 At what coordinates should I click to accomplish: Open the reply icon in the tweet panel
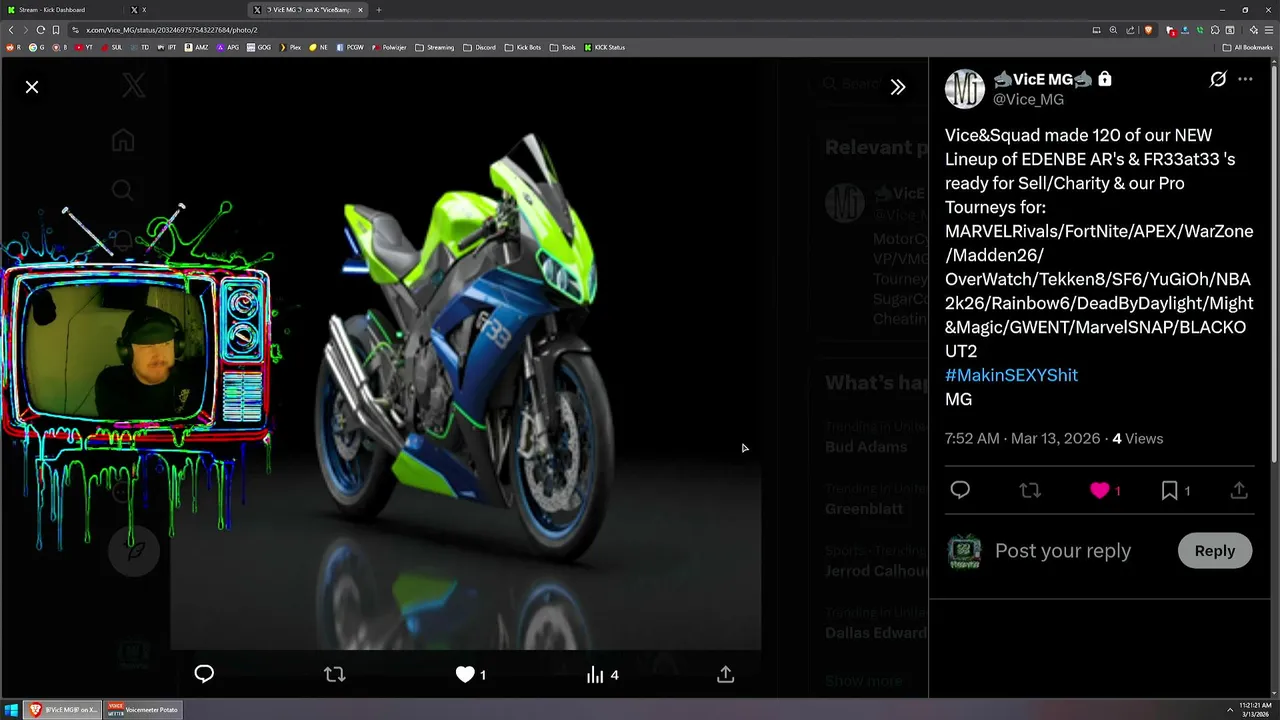tap(960, 490)
